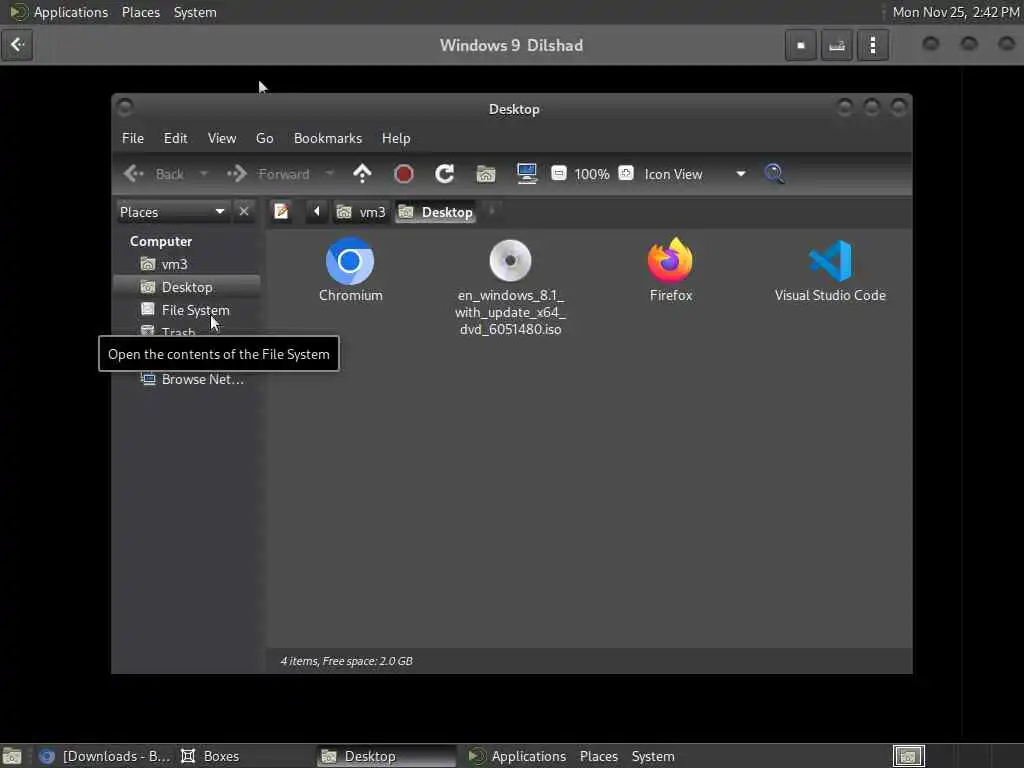Open the Chromium launcher icon
This screenshot has height=768, width=1024.
(350, 261)
